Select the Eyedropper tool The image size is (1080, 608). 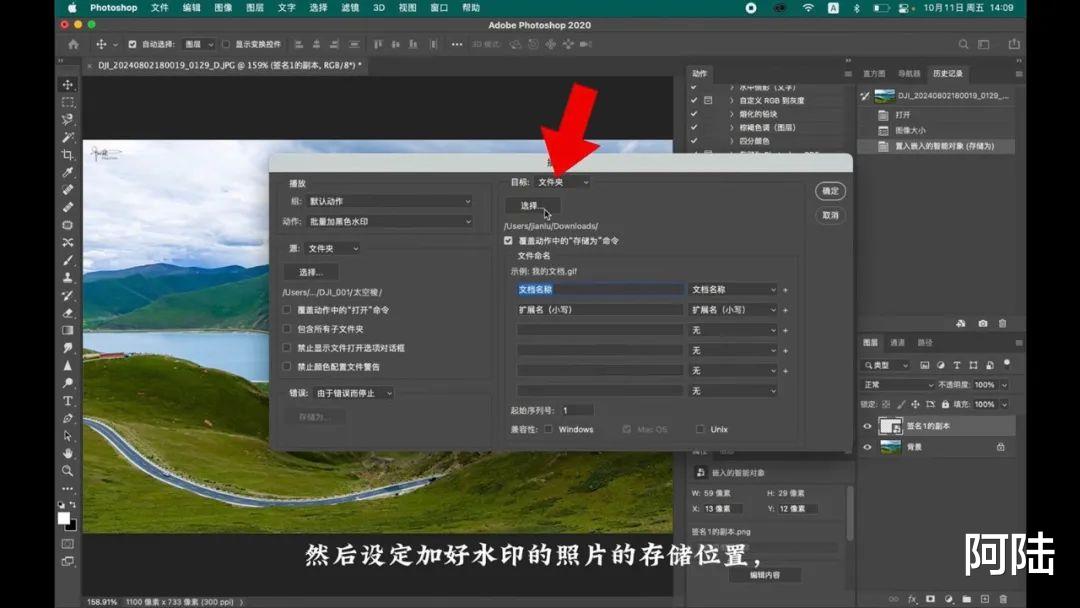pyautogui.click(x=68, y=172)
